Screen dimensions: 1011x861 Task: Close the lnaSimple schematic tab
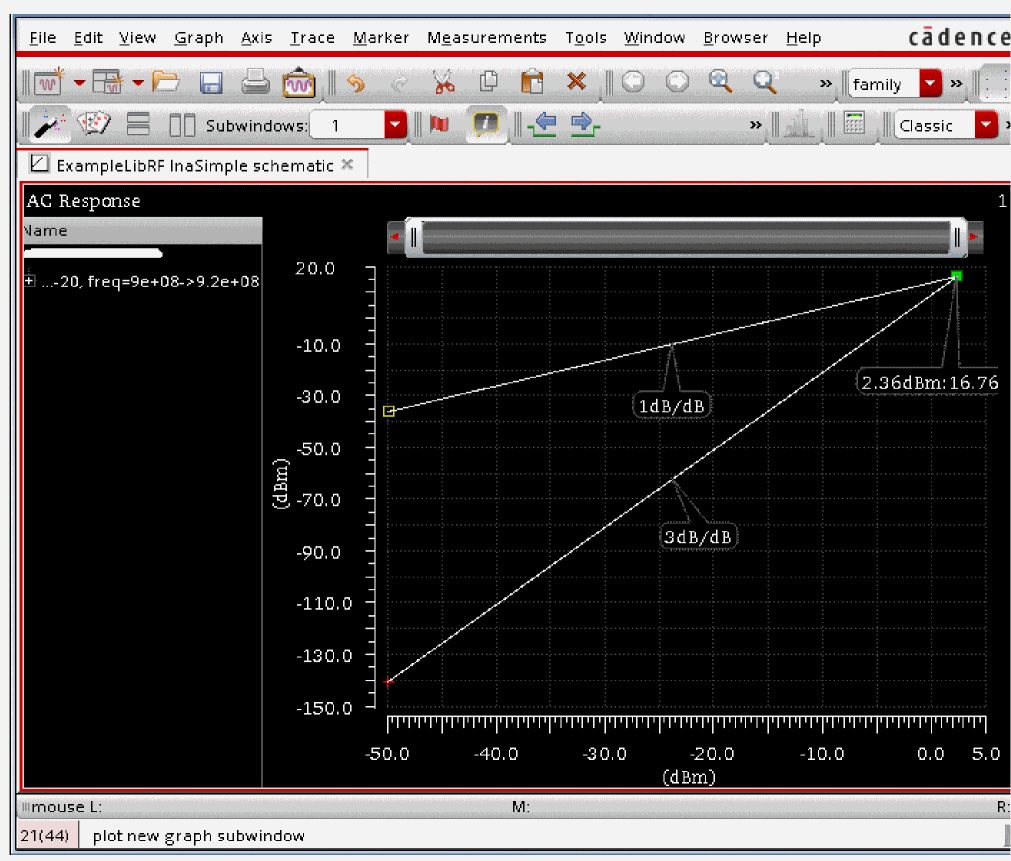coord(347,164)
